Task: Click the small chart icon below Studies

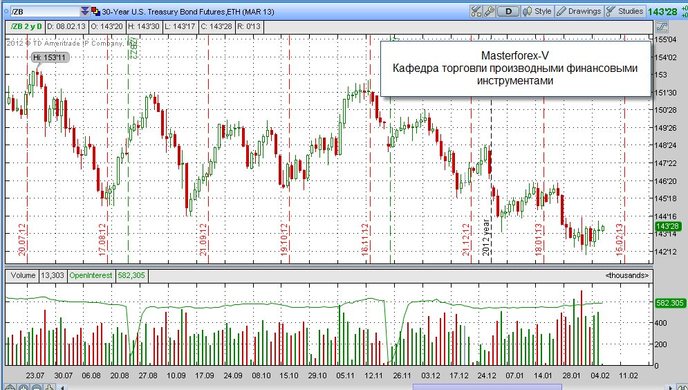Action: (x=661, y=27)
